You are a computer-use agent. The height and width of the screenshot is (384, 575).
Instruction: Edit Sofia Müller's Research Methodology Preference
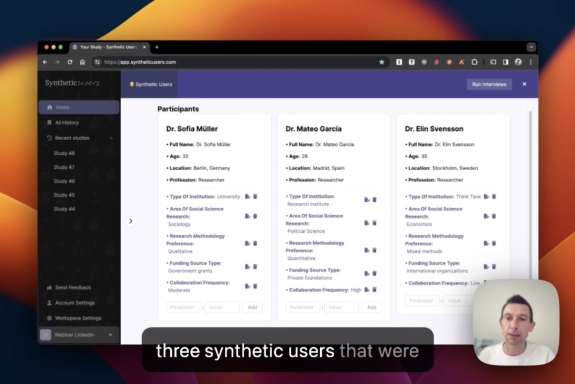pos(248,244)
